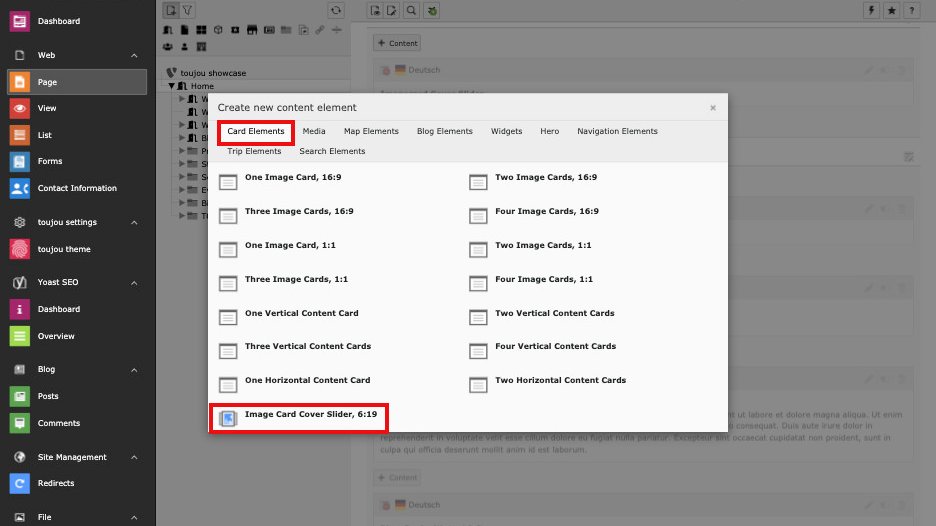Click the View module eye icon

(x=20, y=108)
